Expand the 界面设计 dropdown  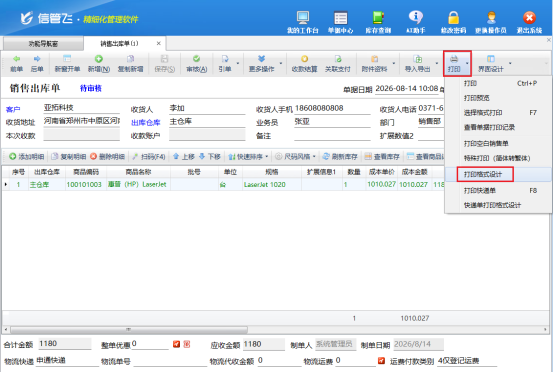(x=510, y=64)
